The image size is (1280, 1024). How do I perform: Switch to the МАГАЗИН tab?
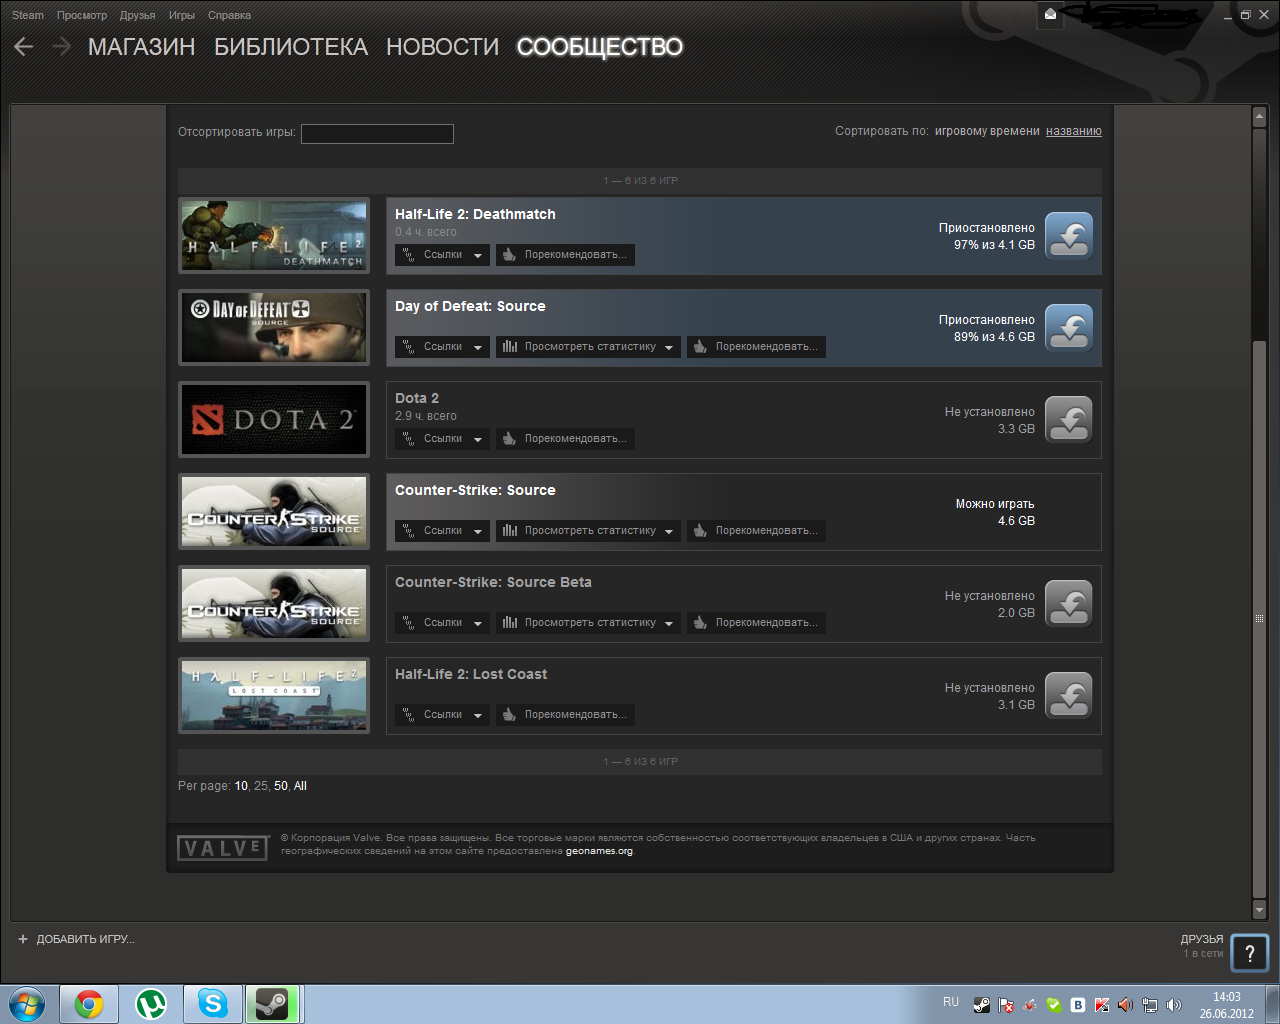pos(142,47)
